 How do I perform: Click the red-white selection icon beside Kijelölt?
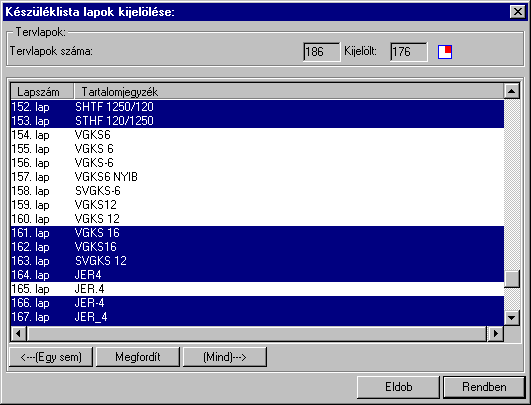(x=445, y=52)
